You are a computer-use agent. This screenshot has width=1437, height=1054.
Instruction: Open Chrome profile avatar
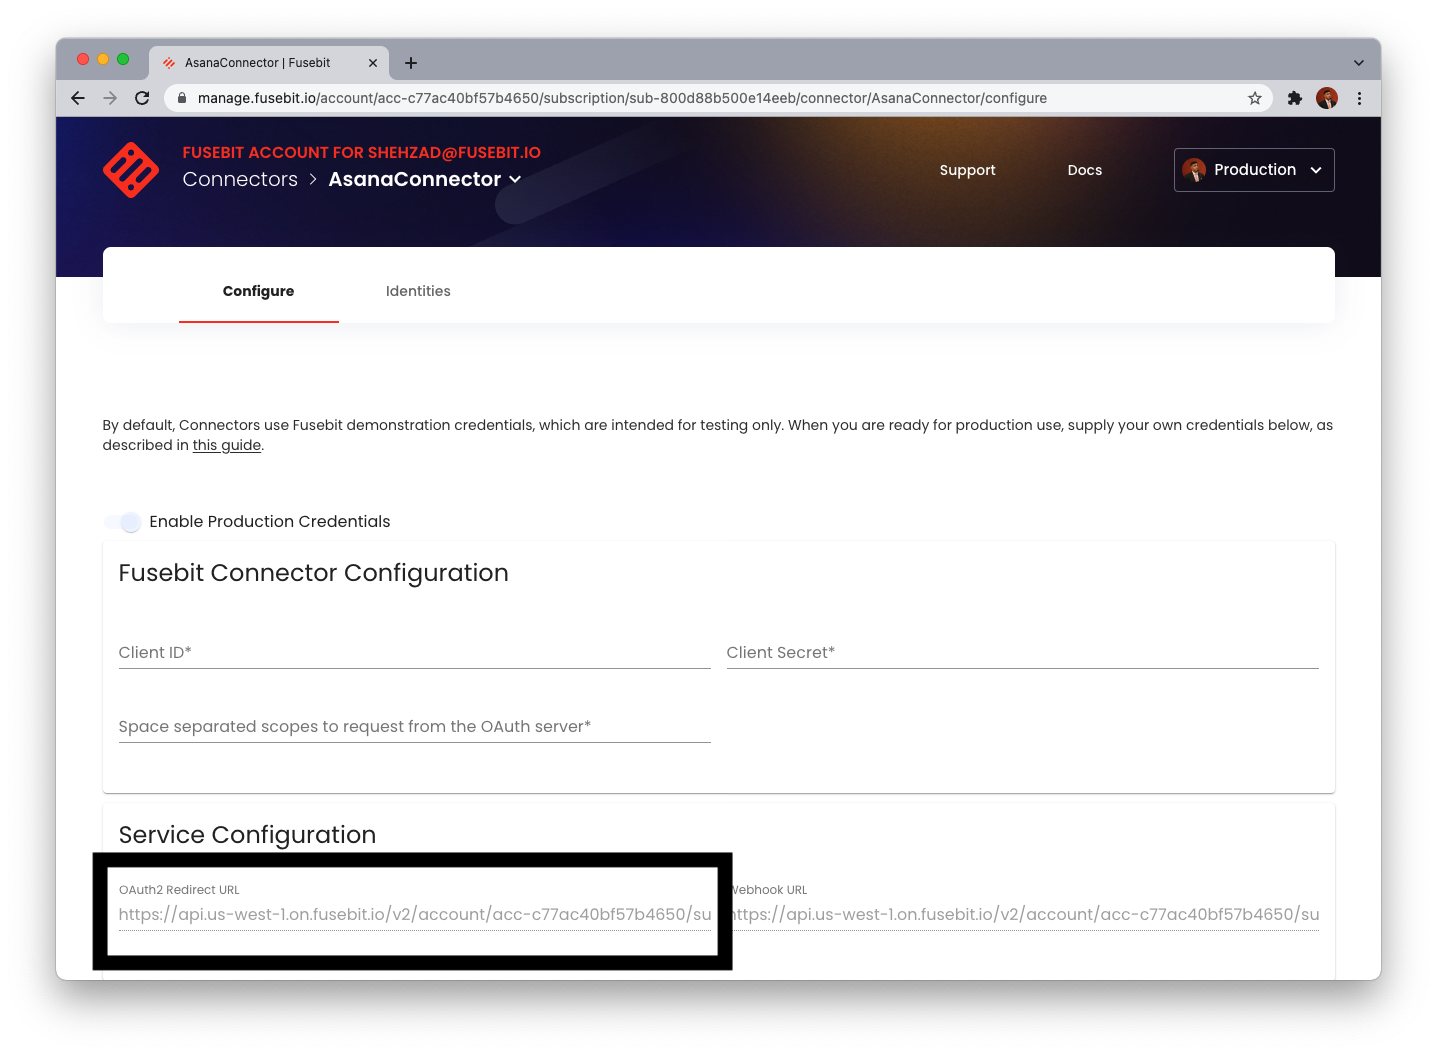coord(1327,98)
